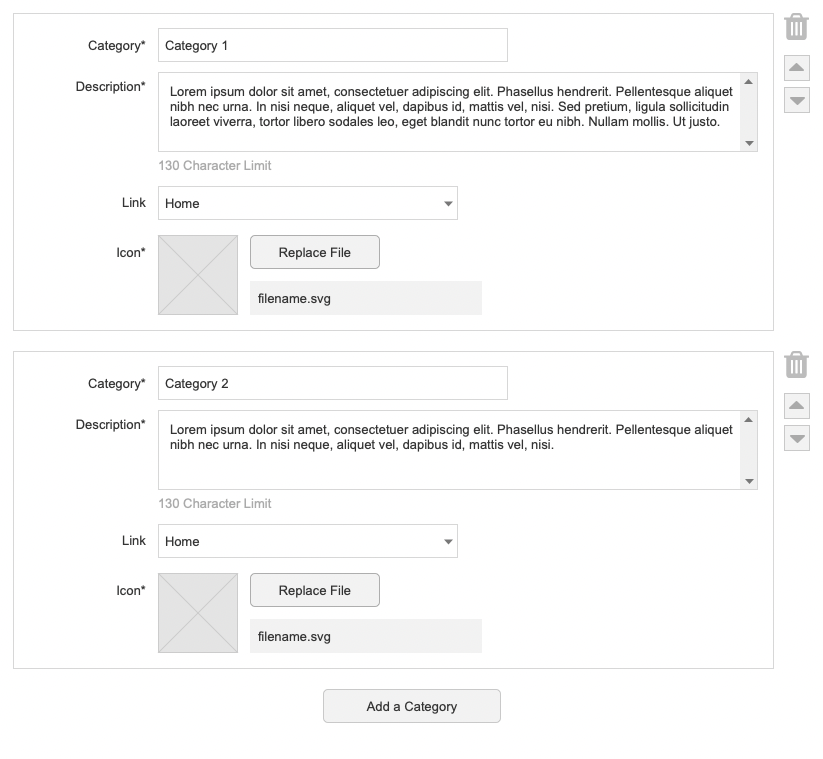The height and width of the screenshot is (759, 823).
Task: Click the Category 1 icon image placeholder
Action: point(198,275)
